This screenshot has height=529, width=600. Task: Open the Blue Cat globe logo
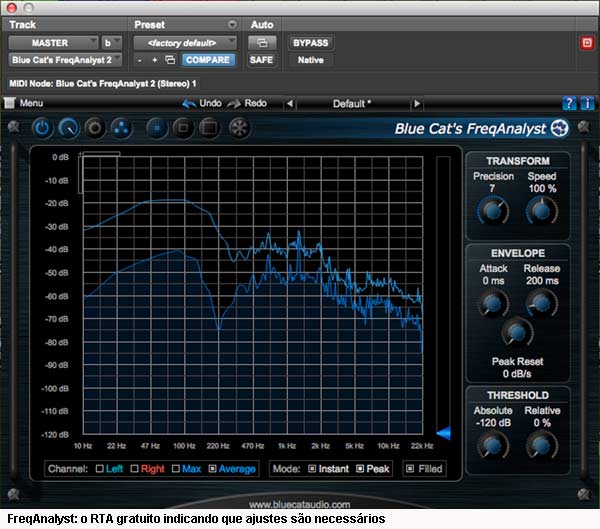coord(559,128)
